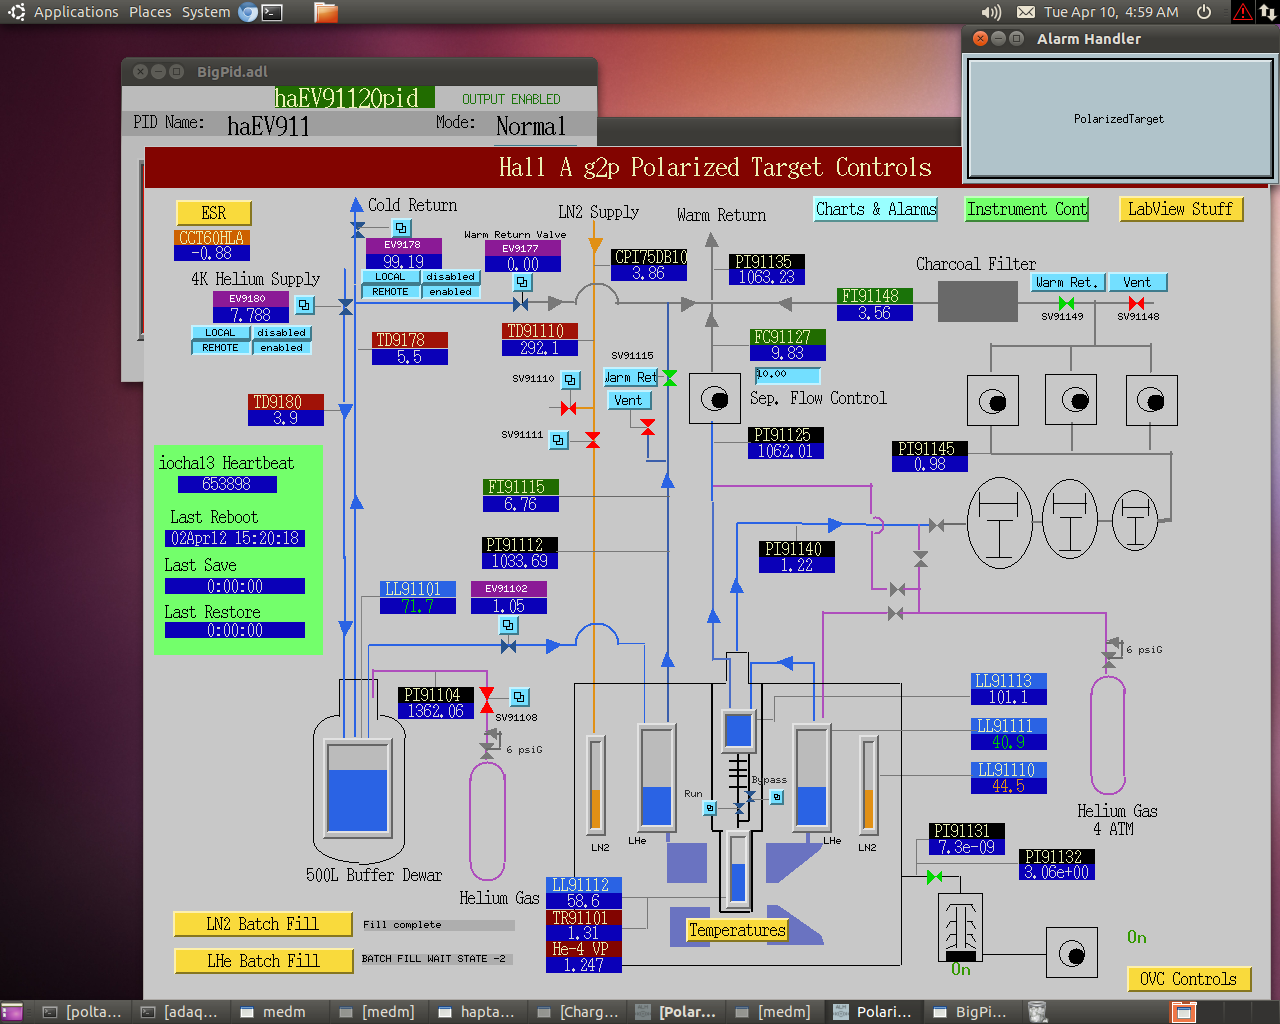This screenshot has width=1280, height=1024.
Task: Open related display icon for SV91111
Action: [559, 439]
